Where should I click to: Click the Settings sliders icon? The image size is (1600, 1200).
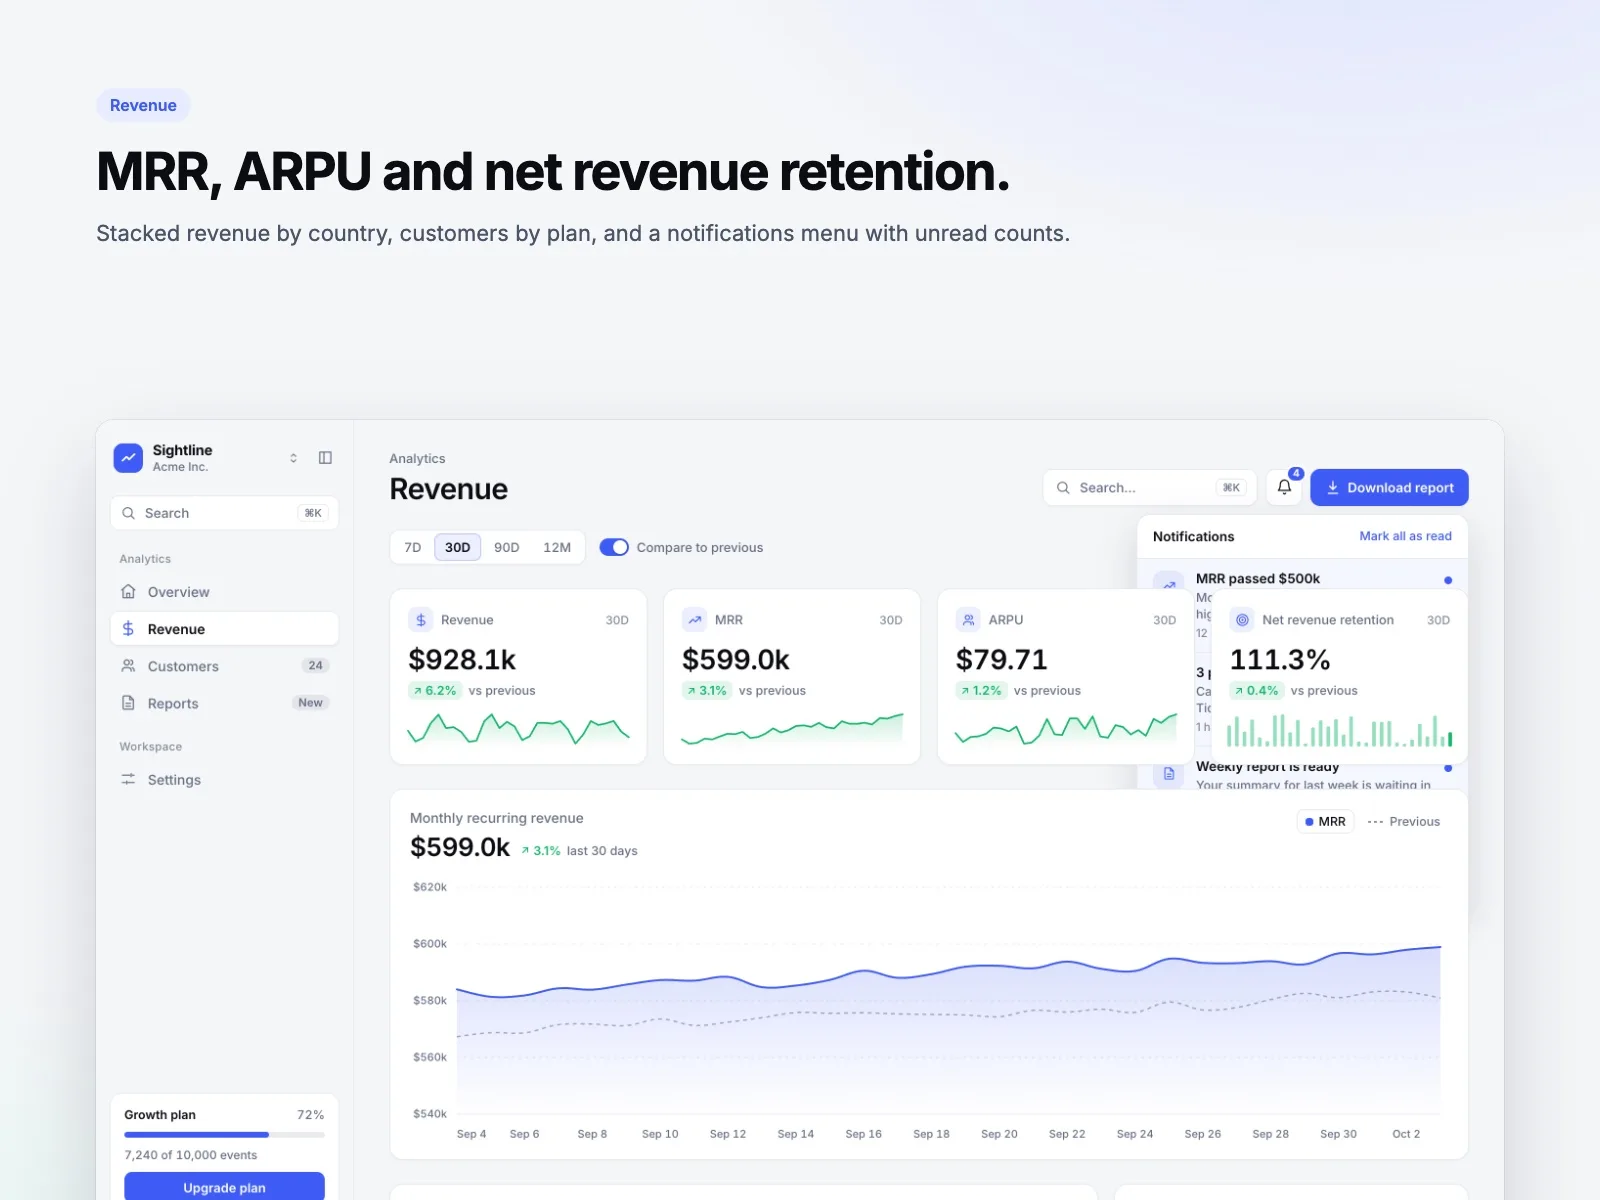pyautogui.click(x=128, y=780)
